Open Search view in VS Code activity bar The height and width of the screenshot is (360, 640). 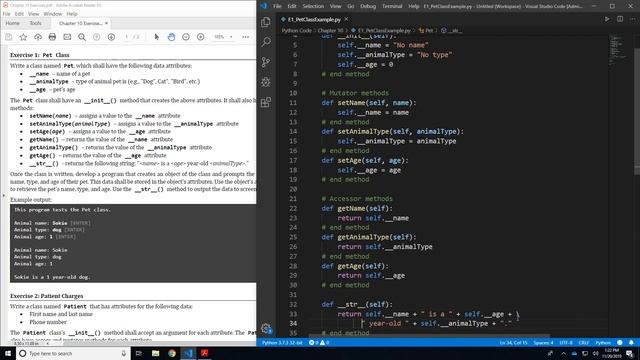[x=266, y=42]
